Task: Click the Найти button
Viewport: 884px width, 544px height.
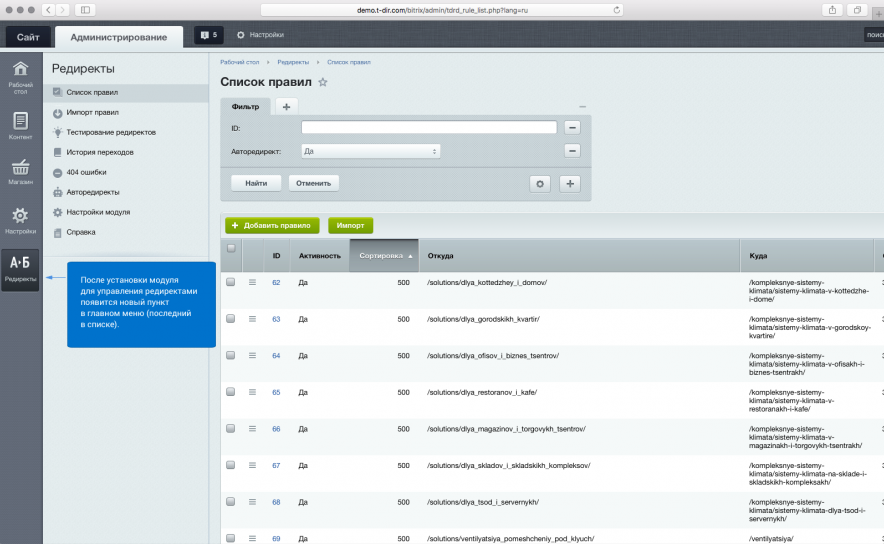Action: point(256,183)
